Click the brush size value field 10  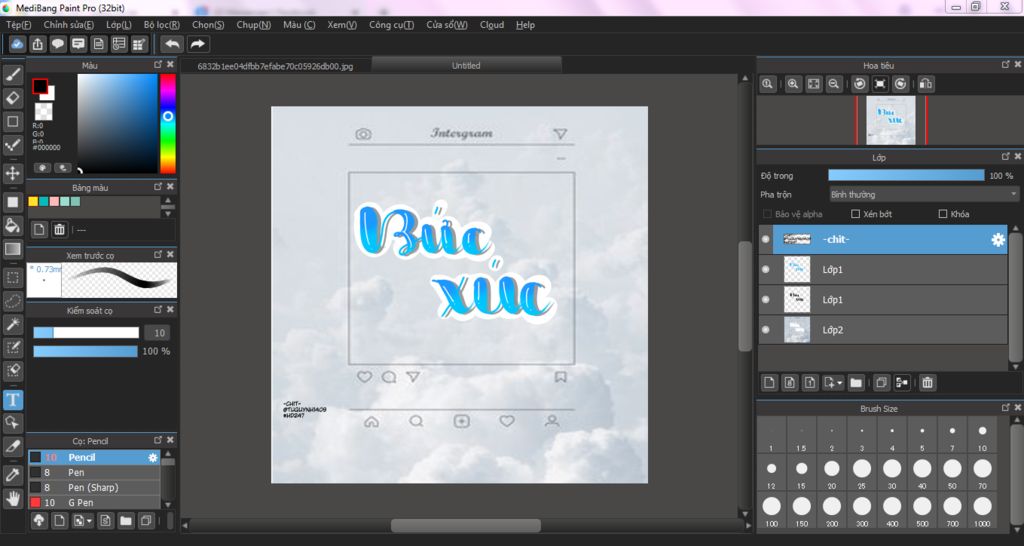(x=159, y=333)
